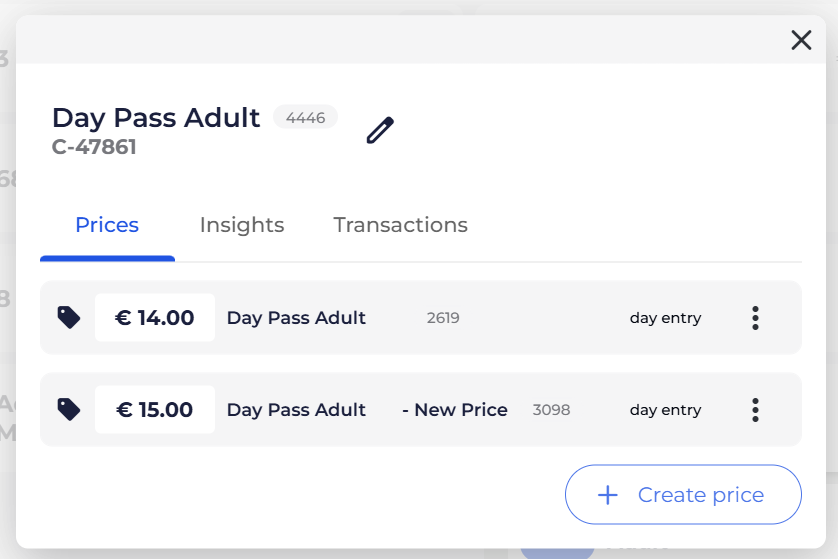
Task: Click the C-47861 code under the title
Action: tap(94, 147)
